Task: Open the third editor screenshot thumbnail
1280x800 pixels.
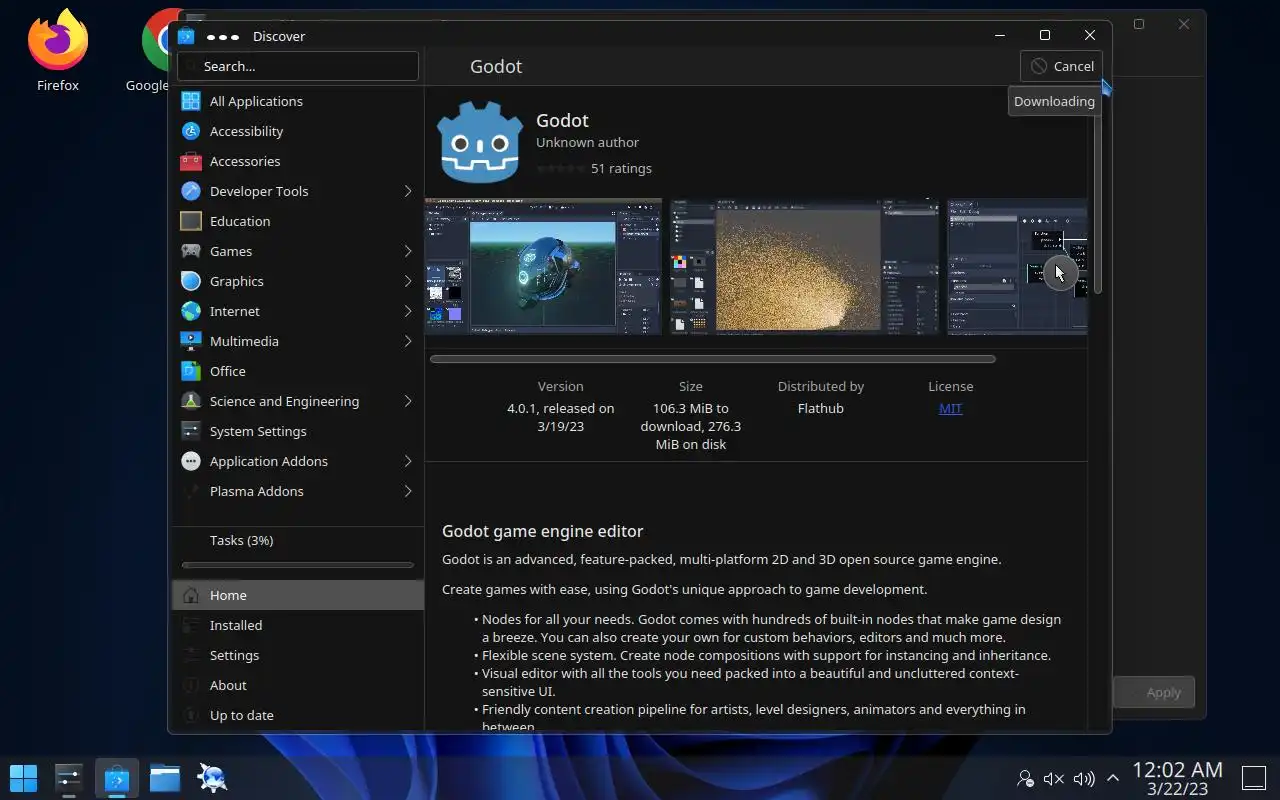Action: [x=1017, y=266]
